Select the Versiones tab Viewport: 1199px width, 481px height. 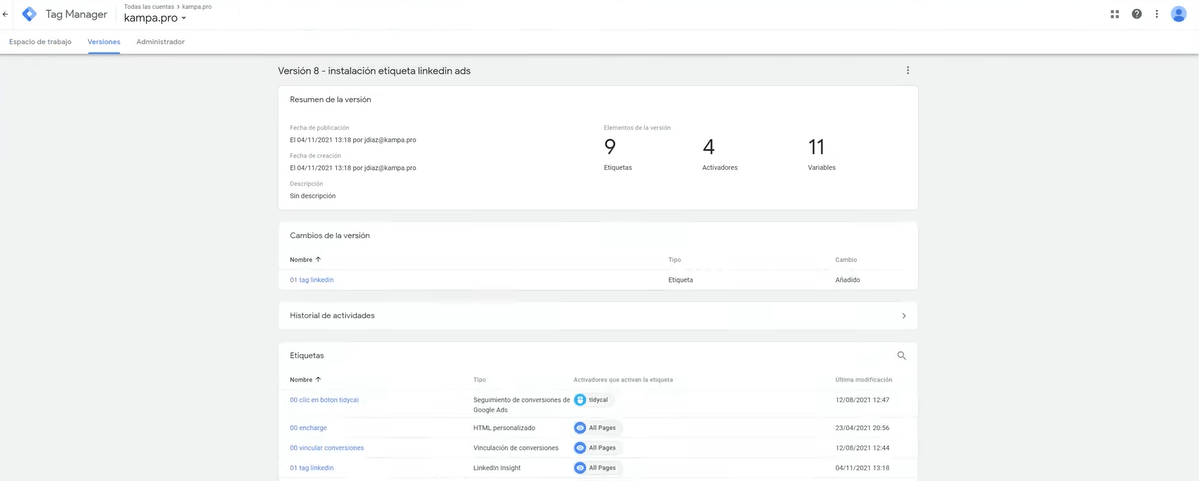click(104, 42)
